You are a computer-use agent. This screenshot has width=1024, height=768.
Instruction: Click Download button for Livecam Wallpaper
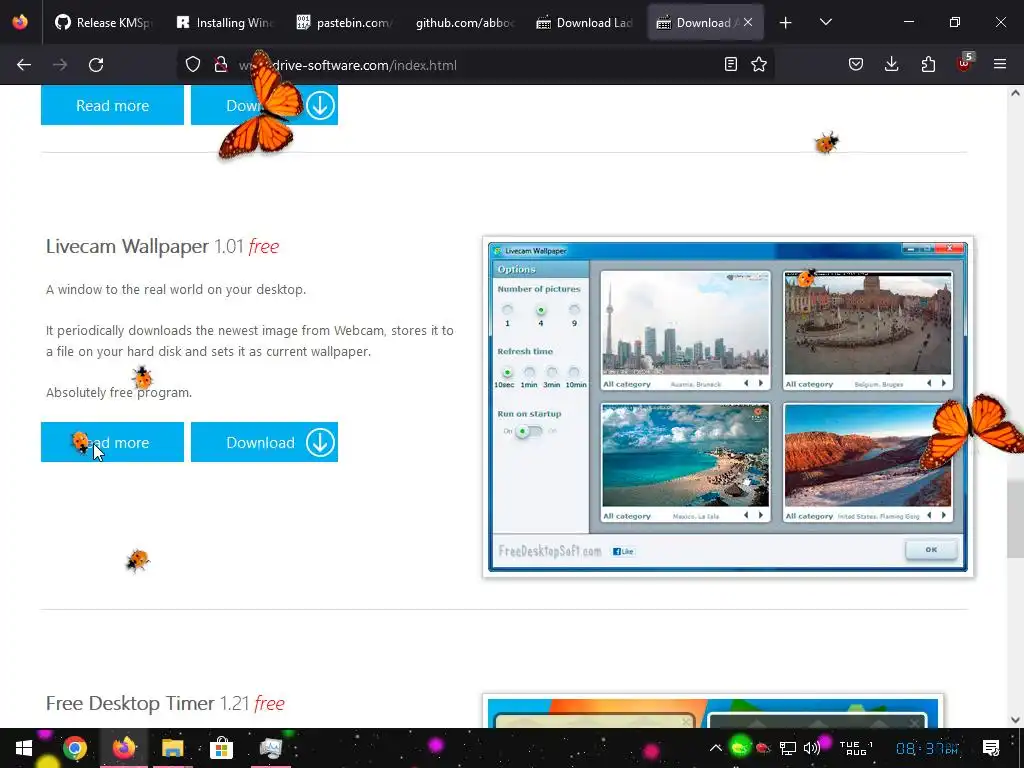(264, 442)
